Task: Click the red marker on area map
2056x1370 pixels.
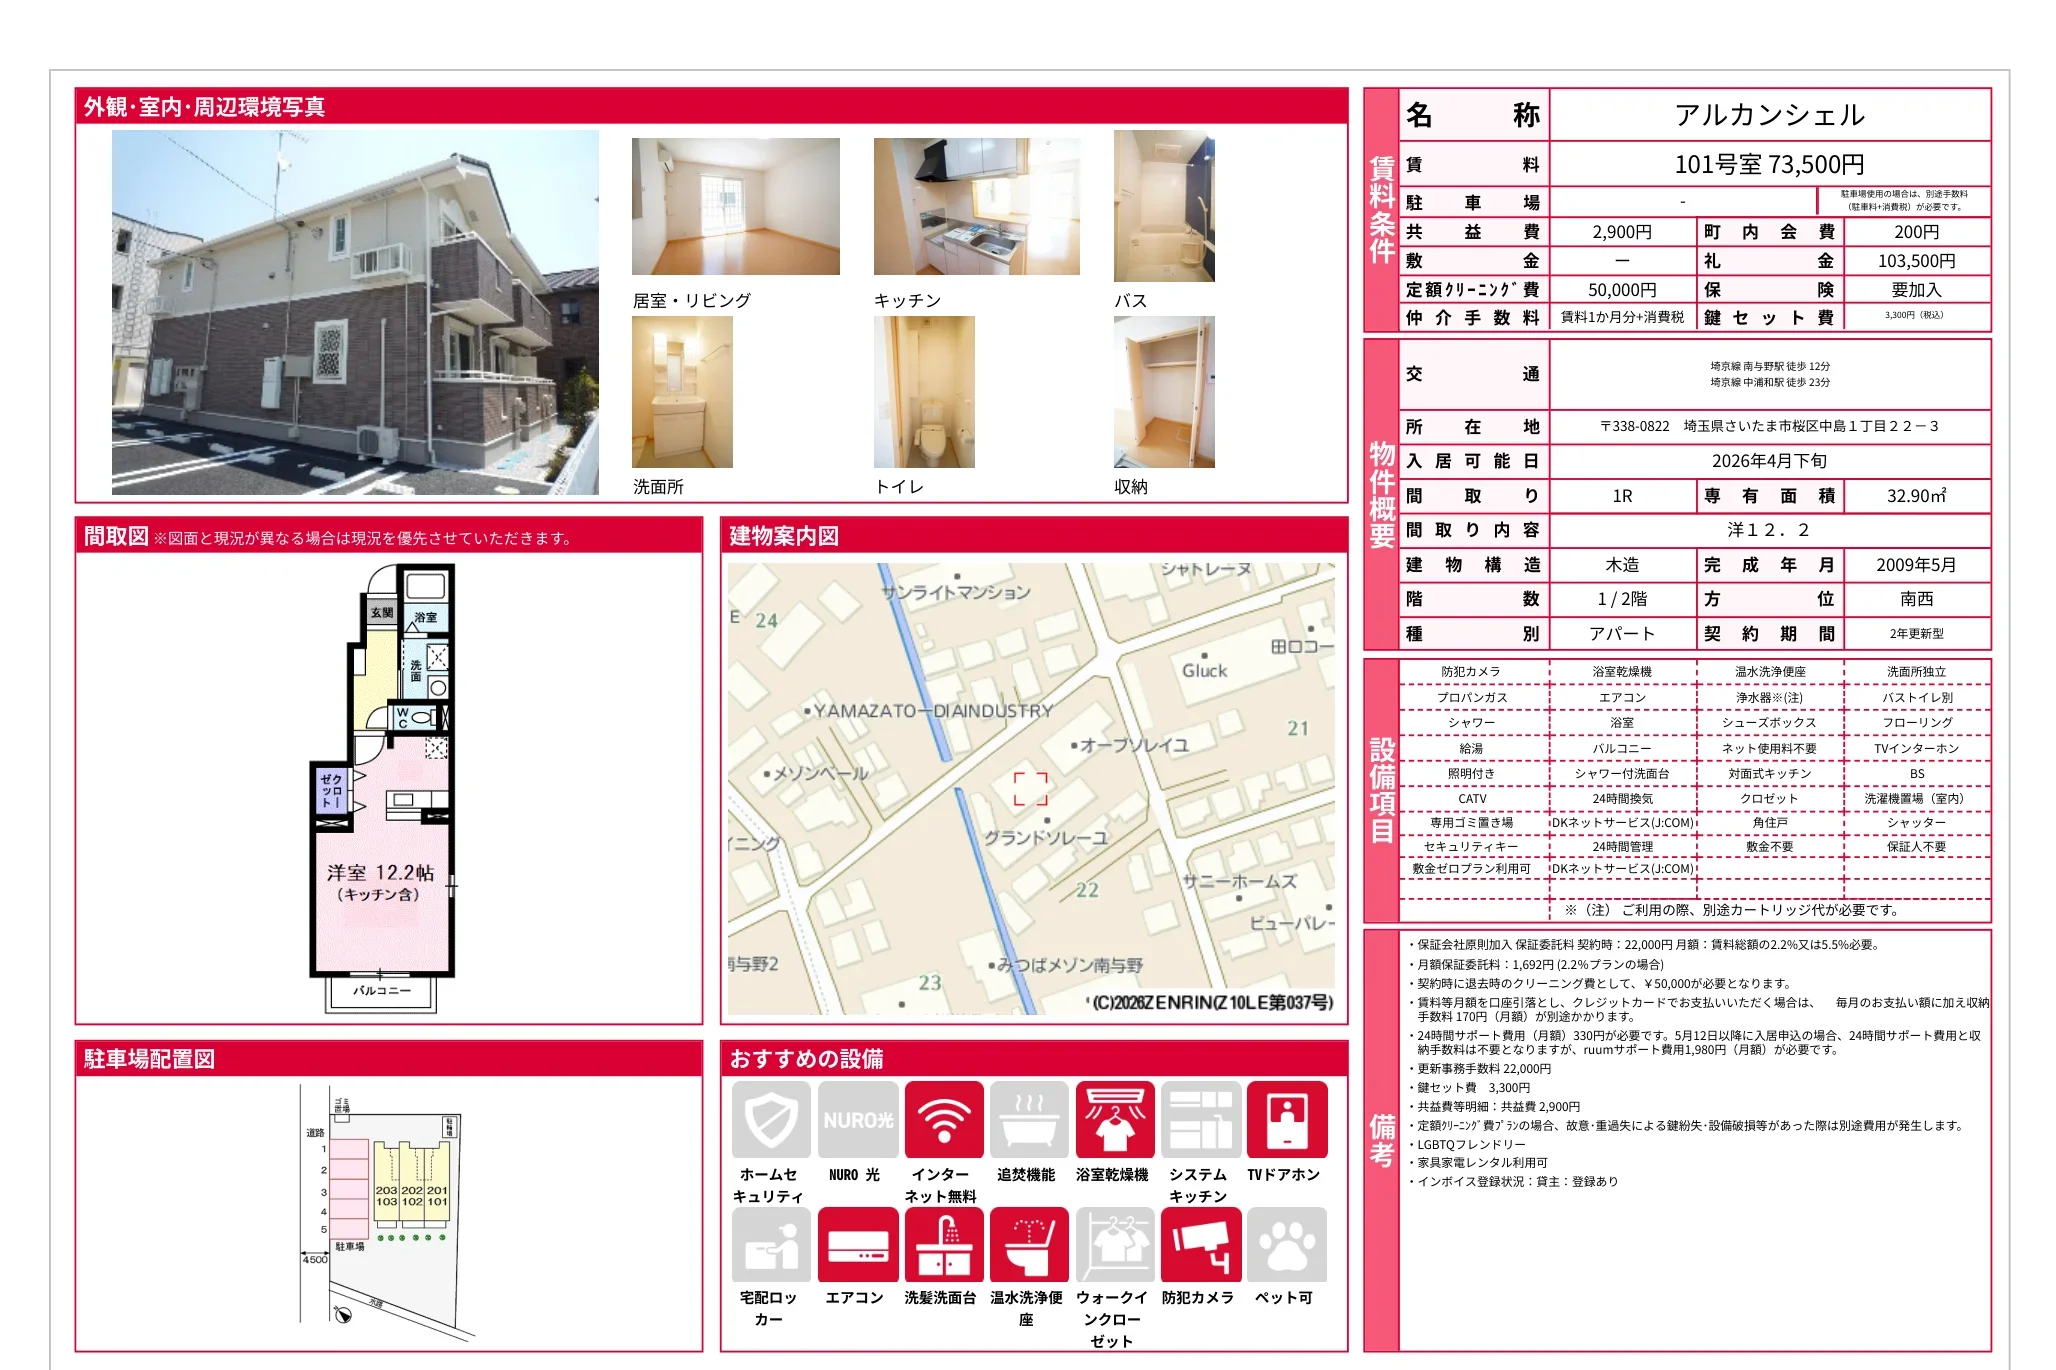Action: pyautogui.click(x=1030, y=788)
